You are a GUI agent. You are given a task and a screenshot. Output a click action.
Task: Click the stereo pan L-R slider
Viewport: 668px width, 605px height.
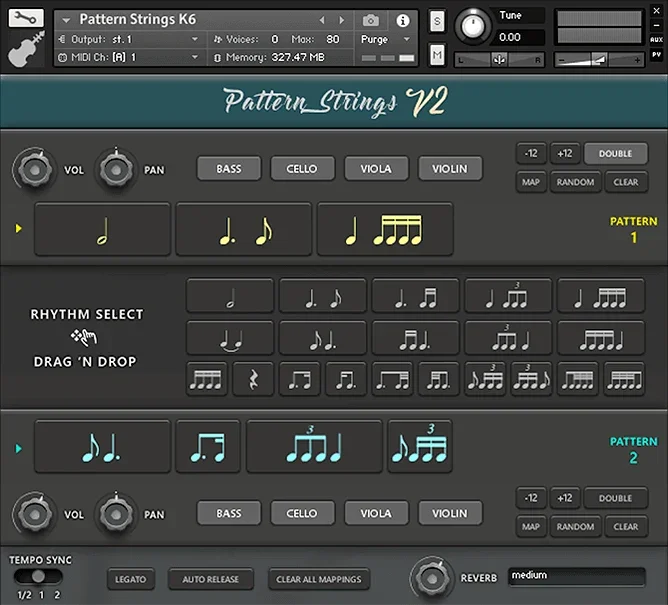click(499, 60)
